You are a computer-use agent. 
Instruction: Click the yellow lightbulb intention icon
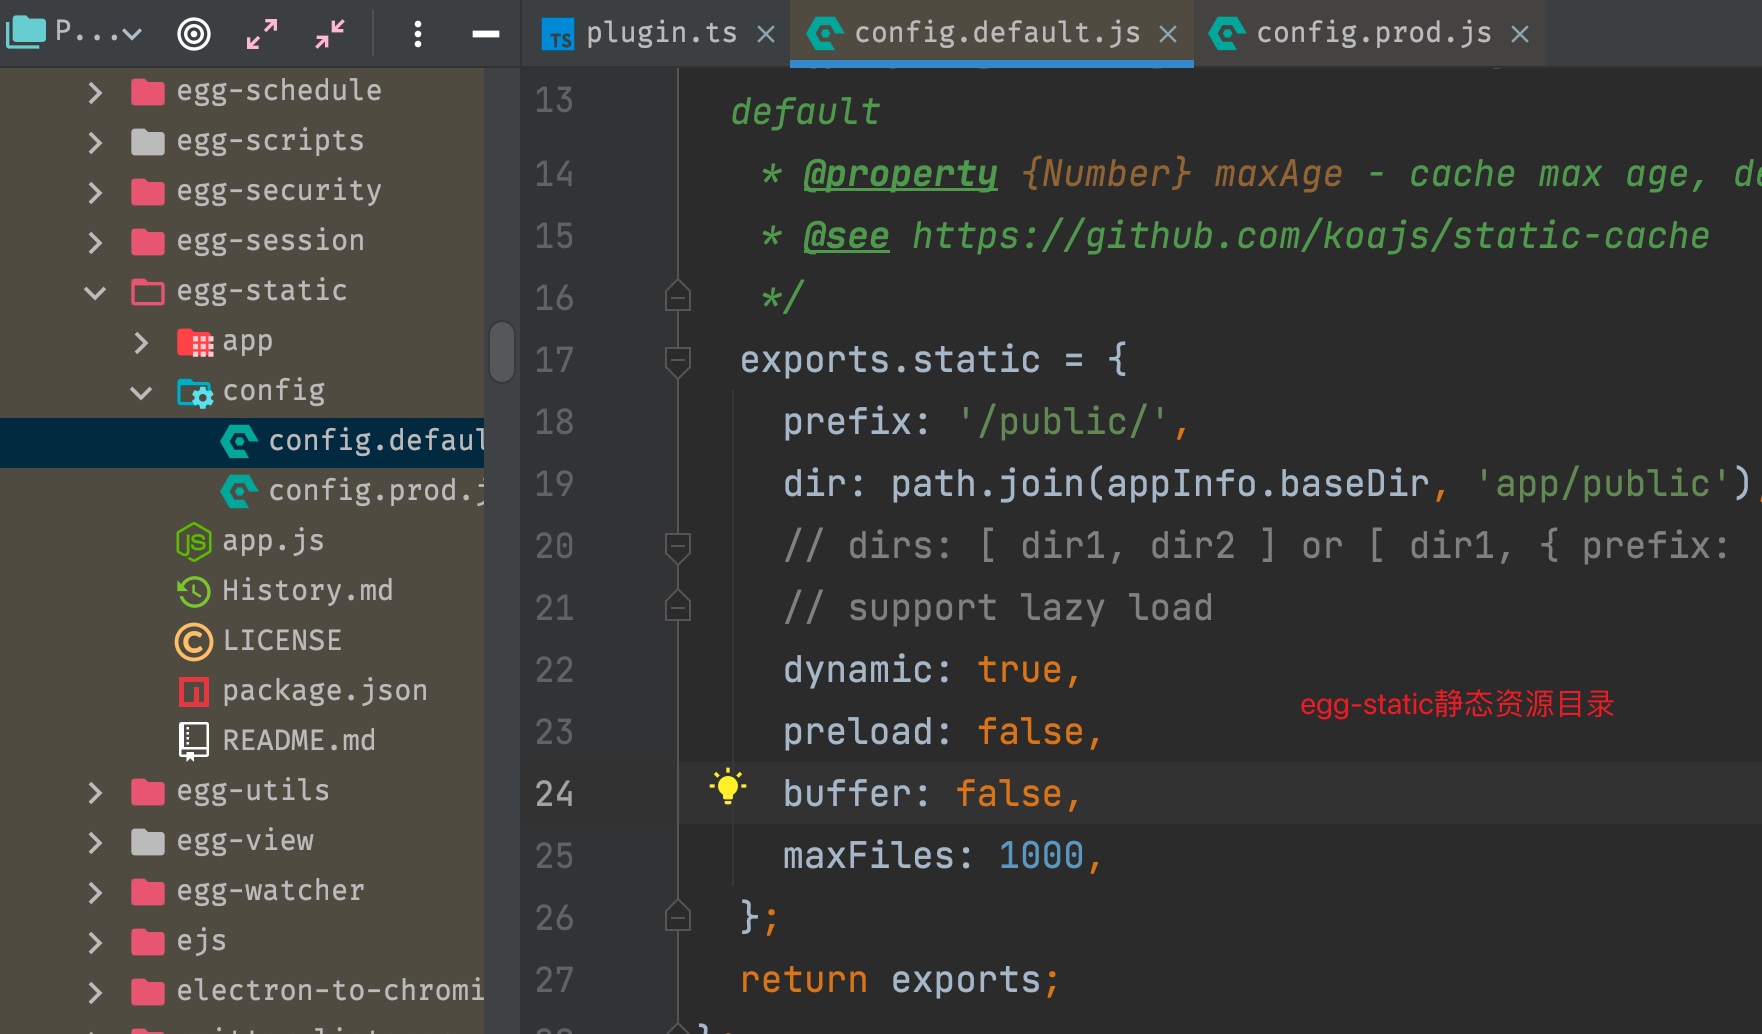coord(728,788)
